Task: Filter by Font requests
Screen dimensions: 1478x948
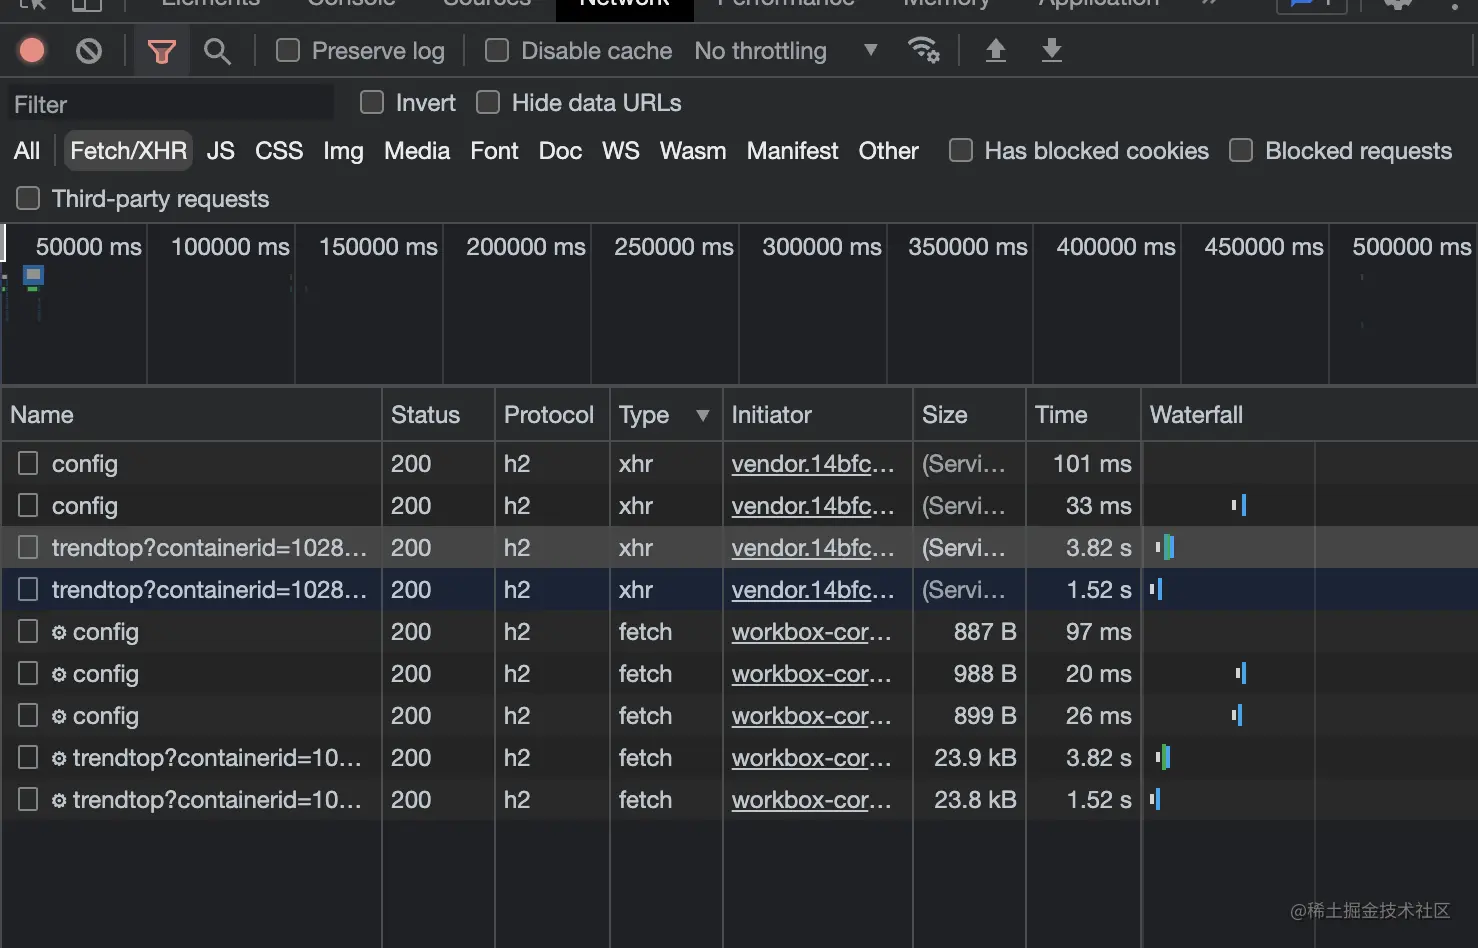Action: (494, 151)
